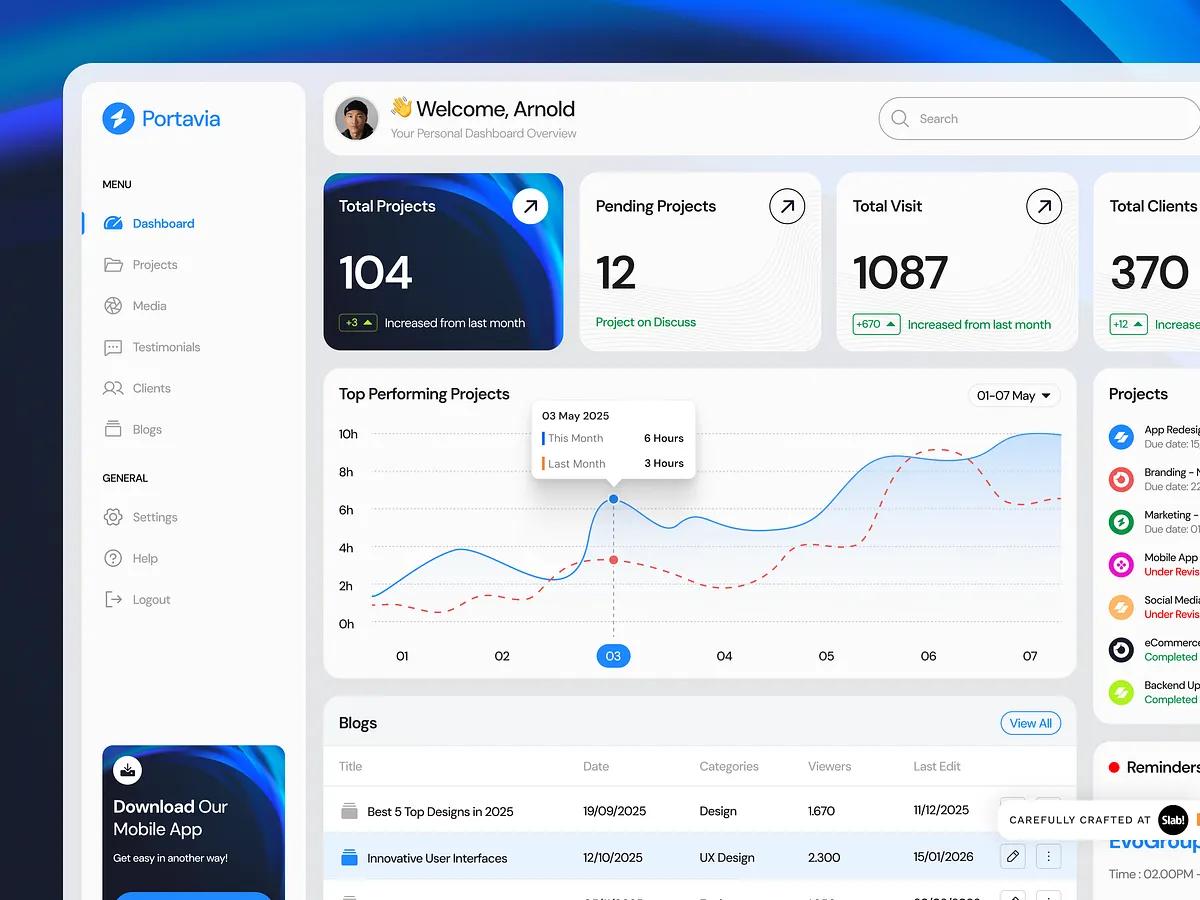Click icon beside Best 5 Top Designs
The width and height of the screenshot is (1200, 900).
(x=349, y=811)
